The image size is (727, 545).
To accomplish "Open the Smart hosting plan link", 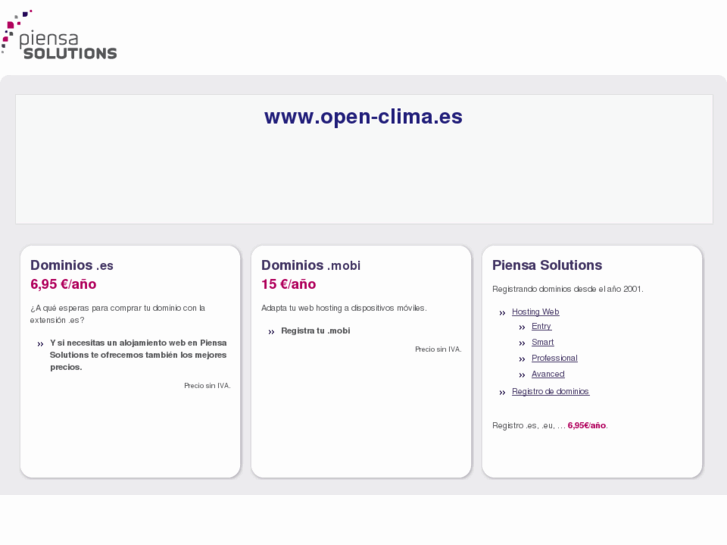I will coord(542,342).
